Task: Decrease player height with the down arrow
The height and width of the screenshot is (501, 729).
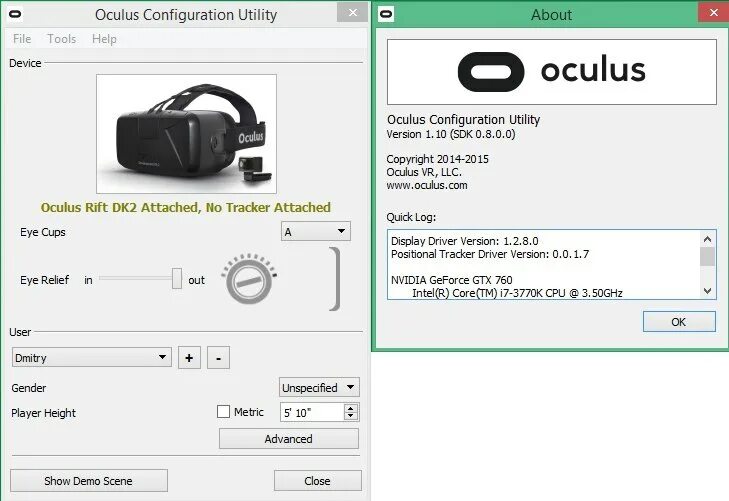Action: [x=351, y=416]
